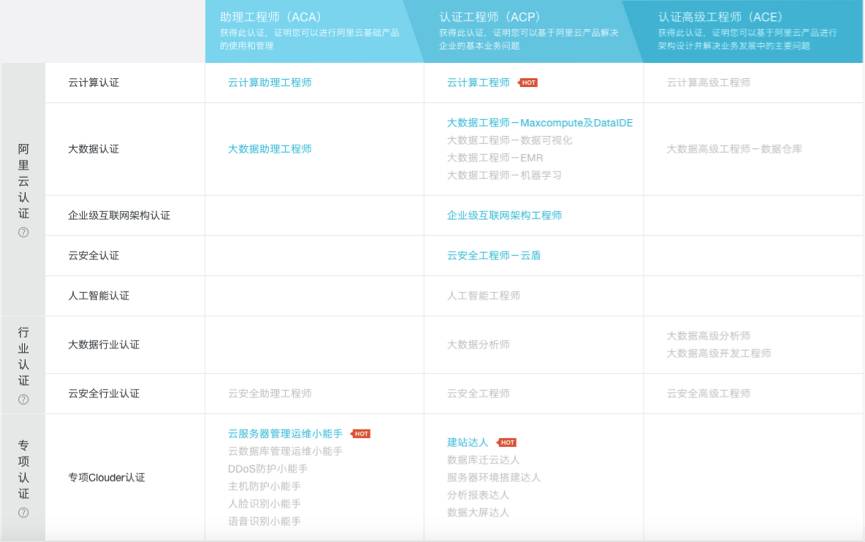Open the 云安全工程师－云盾 link
The width and height of the screenshot is (865, 542).
(x=494, y=256)
